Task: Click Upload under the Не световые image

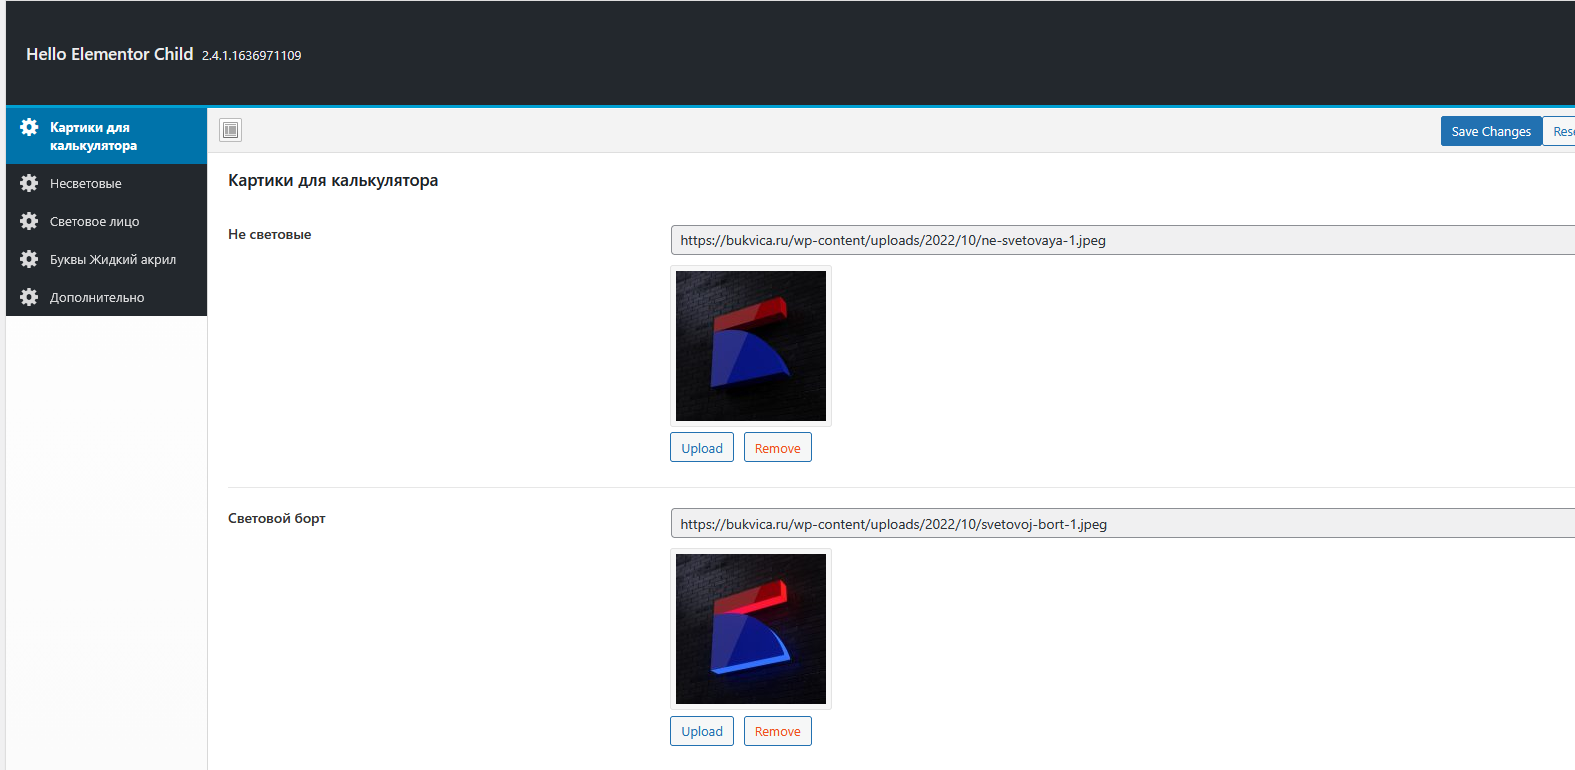Action: point(702,448)
